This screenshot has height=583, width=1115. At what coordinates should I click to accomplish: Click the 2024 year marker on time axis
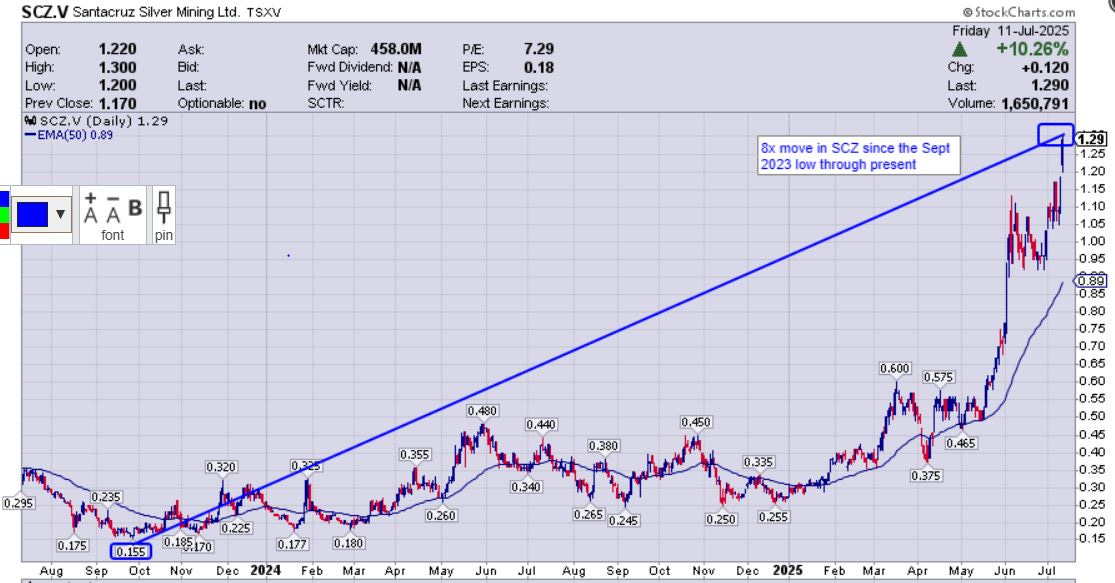coord(265,570)
